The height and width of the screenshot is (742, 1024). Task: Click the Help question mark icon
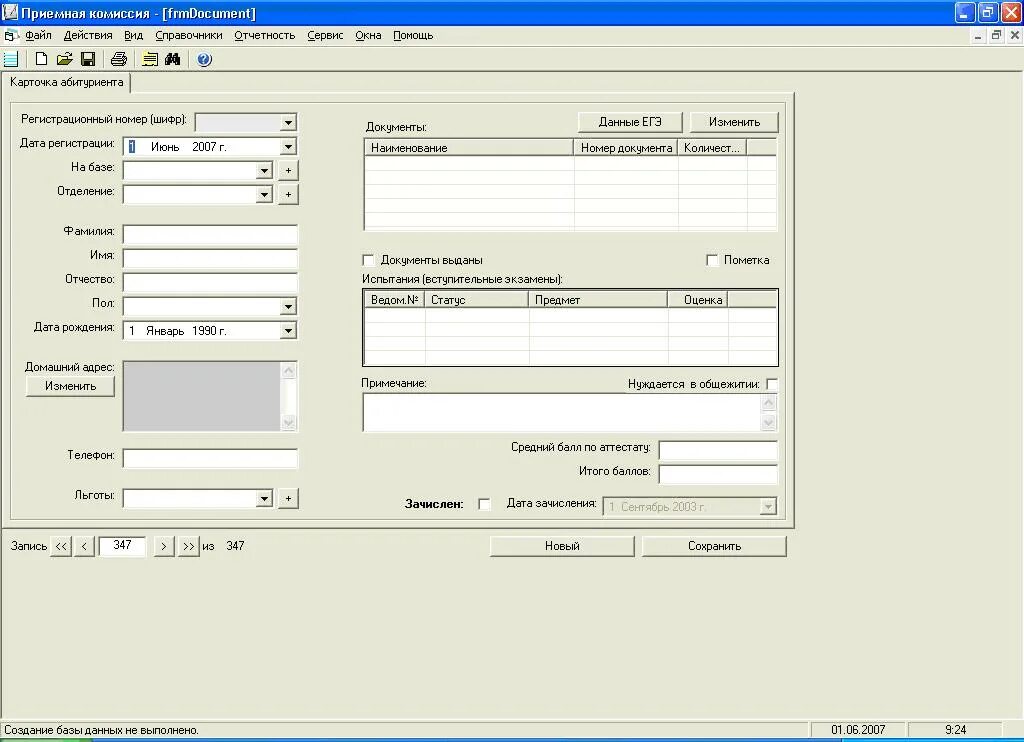click(x=204, y=59)
